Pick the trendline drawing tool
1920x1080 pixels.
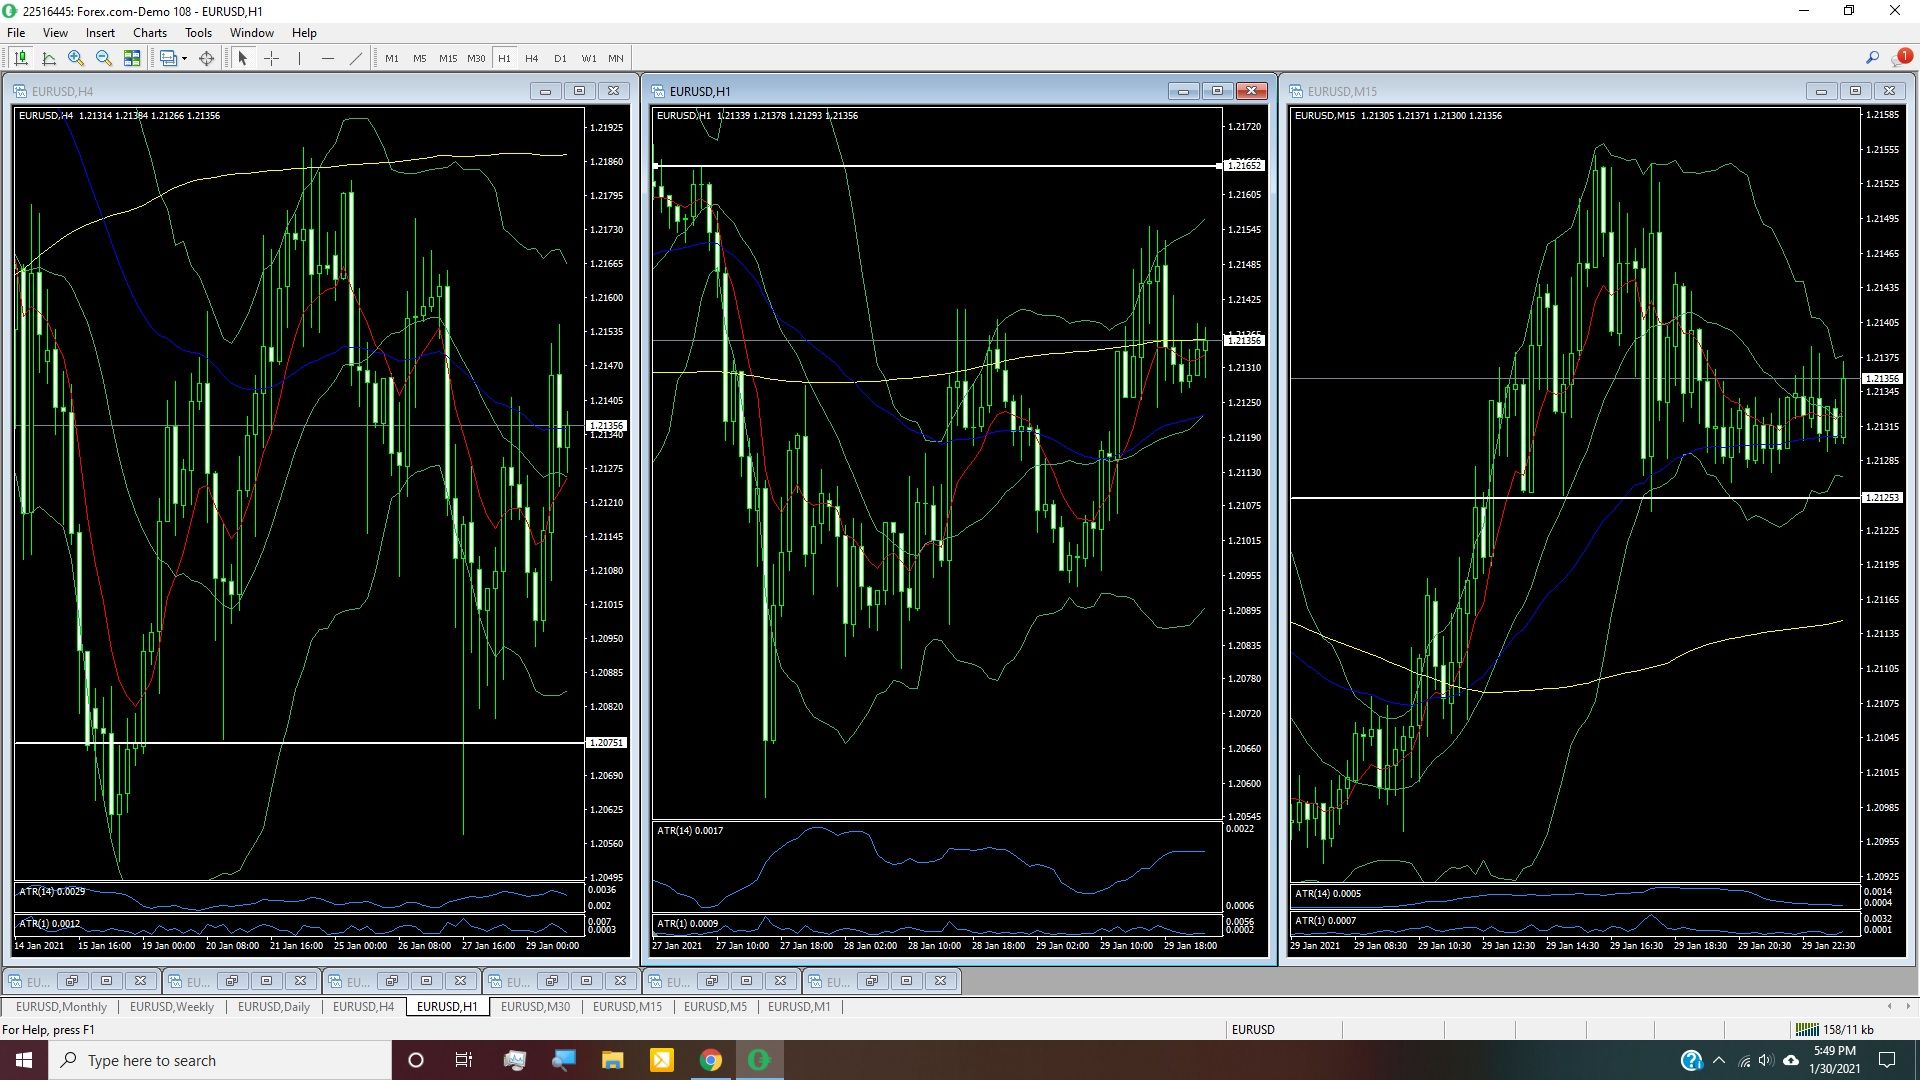point(355,58)
